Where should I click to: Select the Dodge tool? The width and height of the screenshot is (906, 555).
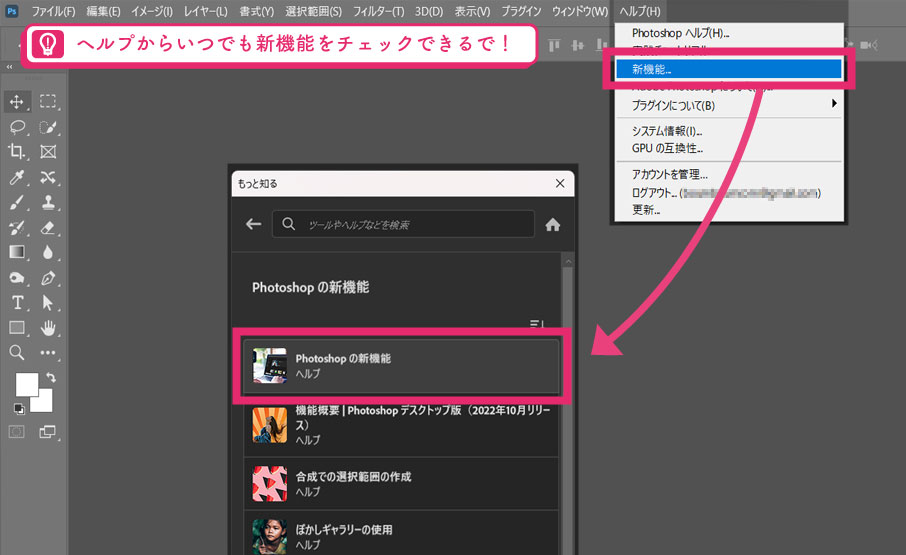click(17, 278)
